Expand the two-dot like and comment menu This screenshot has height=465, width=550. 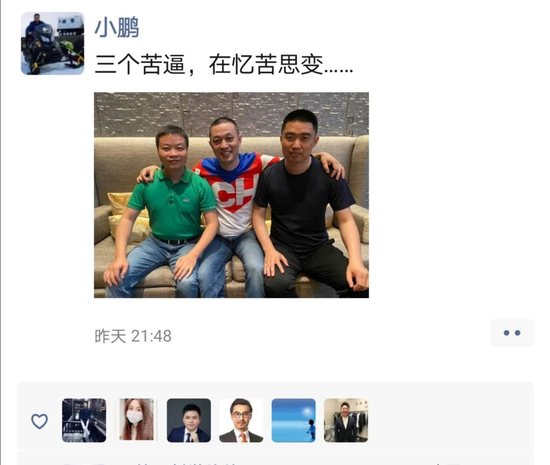(512, 333)
